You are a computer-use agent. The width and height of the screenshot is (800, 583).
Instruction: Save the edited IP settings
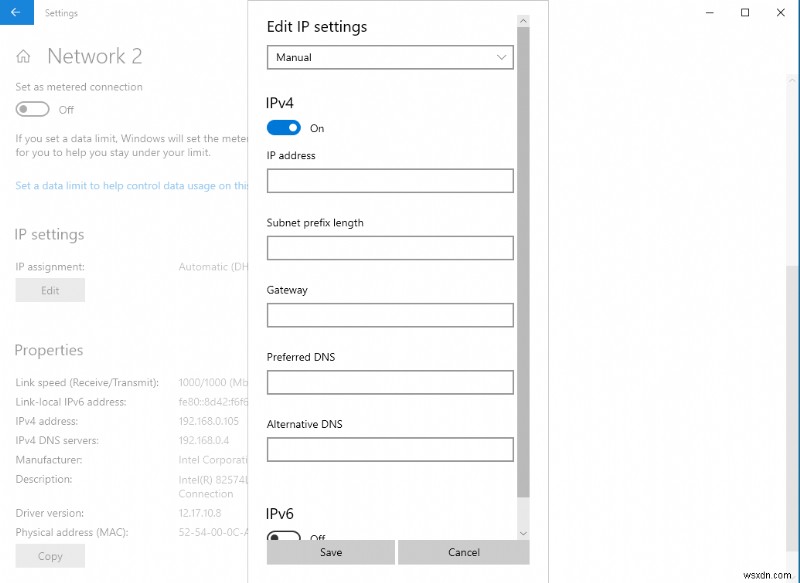click(x=330, y=551)
